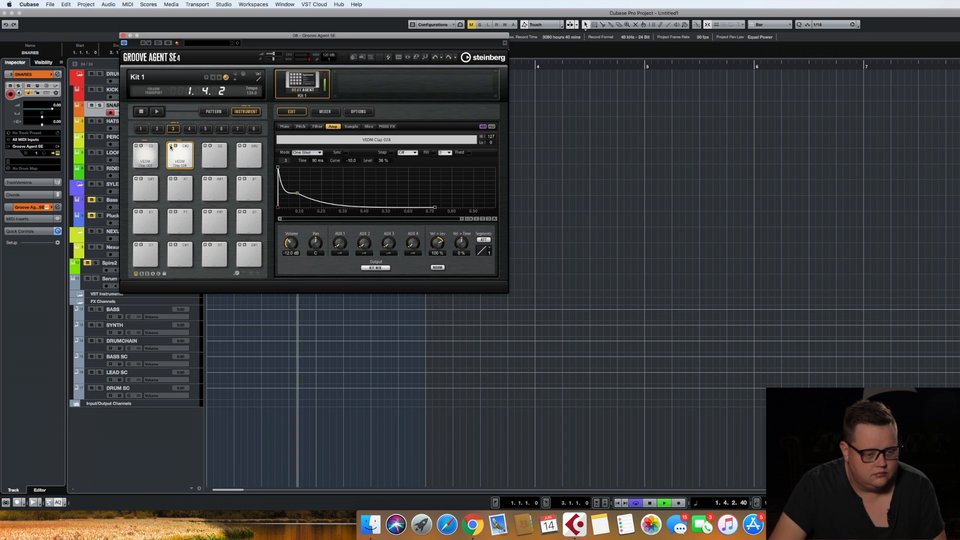
Task: Expand the Chords inspector section
Action: (32, 195)
